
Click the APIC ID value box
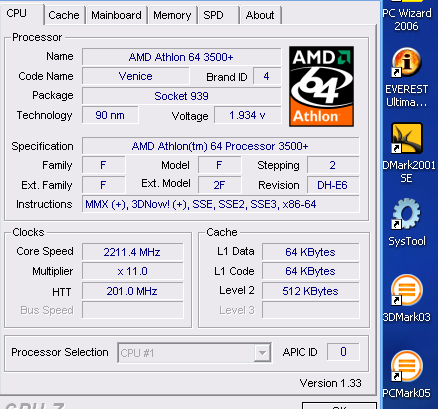click(343, 352)
